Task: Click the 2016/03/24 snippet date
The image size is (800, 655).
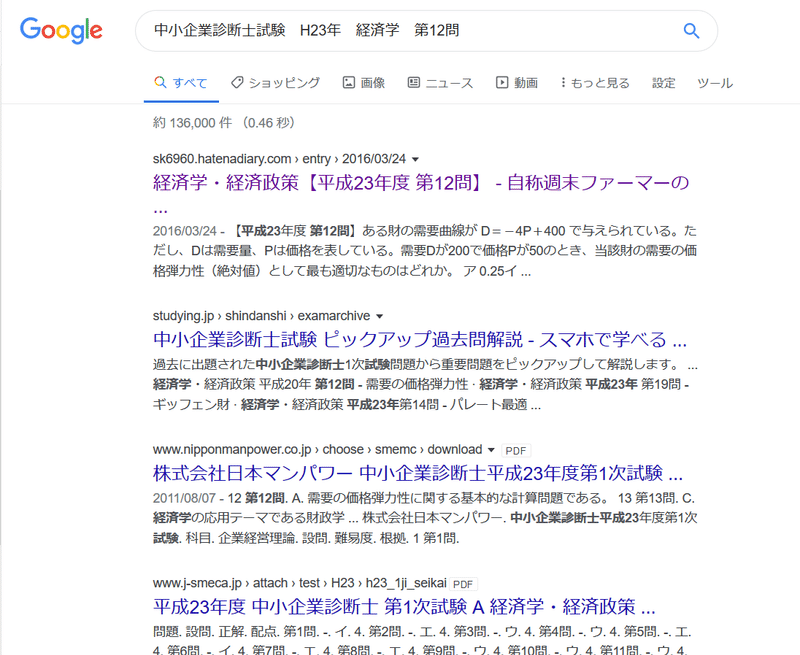Action: (x=185, y=231)
